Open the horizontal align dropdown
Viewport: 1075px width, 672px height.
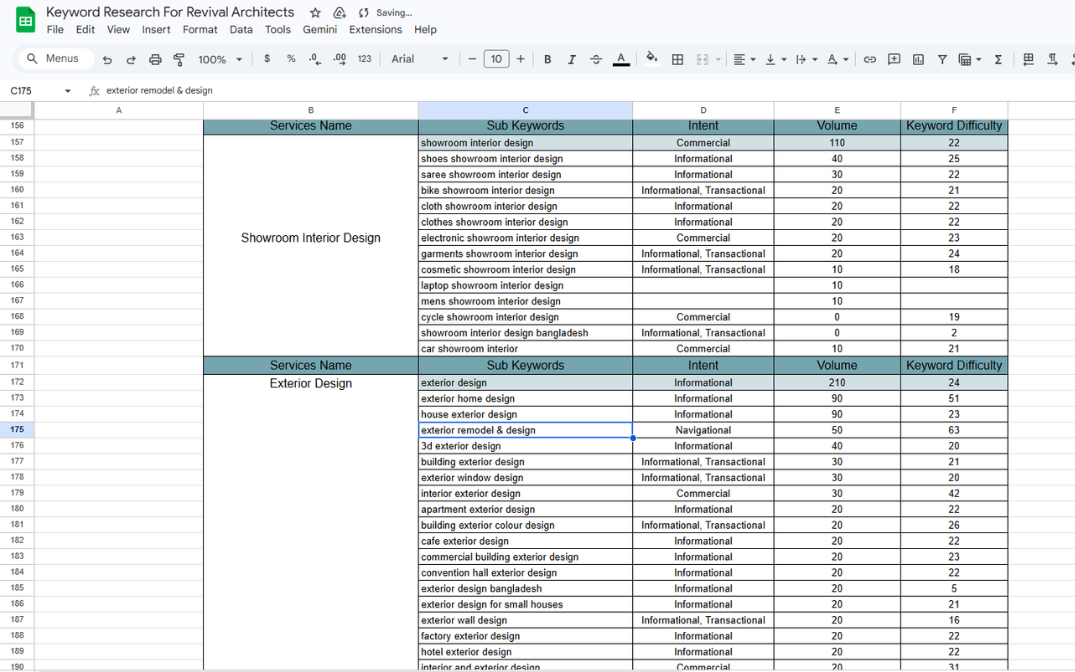click(744, 60)
